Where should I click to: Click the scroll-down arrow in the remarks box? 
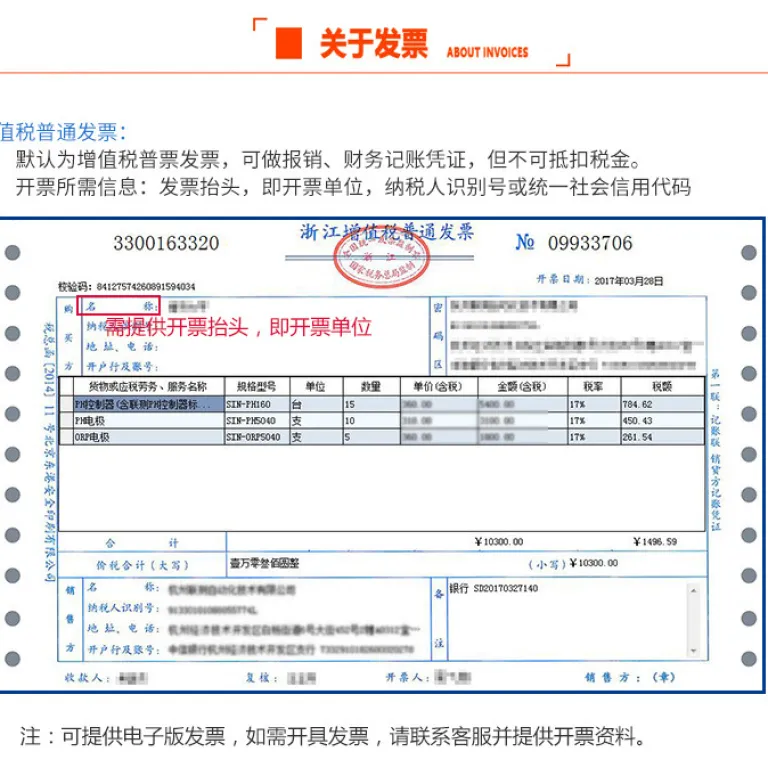[693, 650]
